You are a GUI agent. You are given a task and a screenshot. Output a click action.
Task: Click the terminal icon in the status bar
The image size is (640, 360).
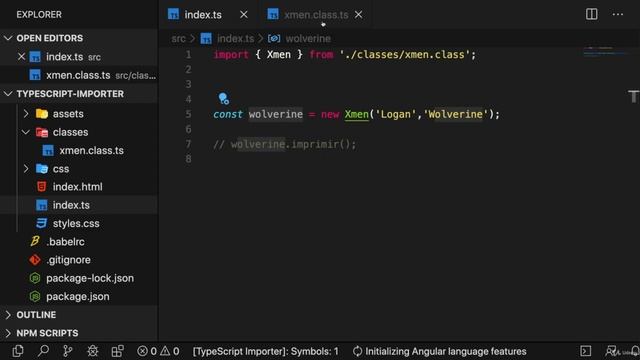click(x=586, y=351)
